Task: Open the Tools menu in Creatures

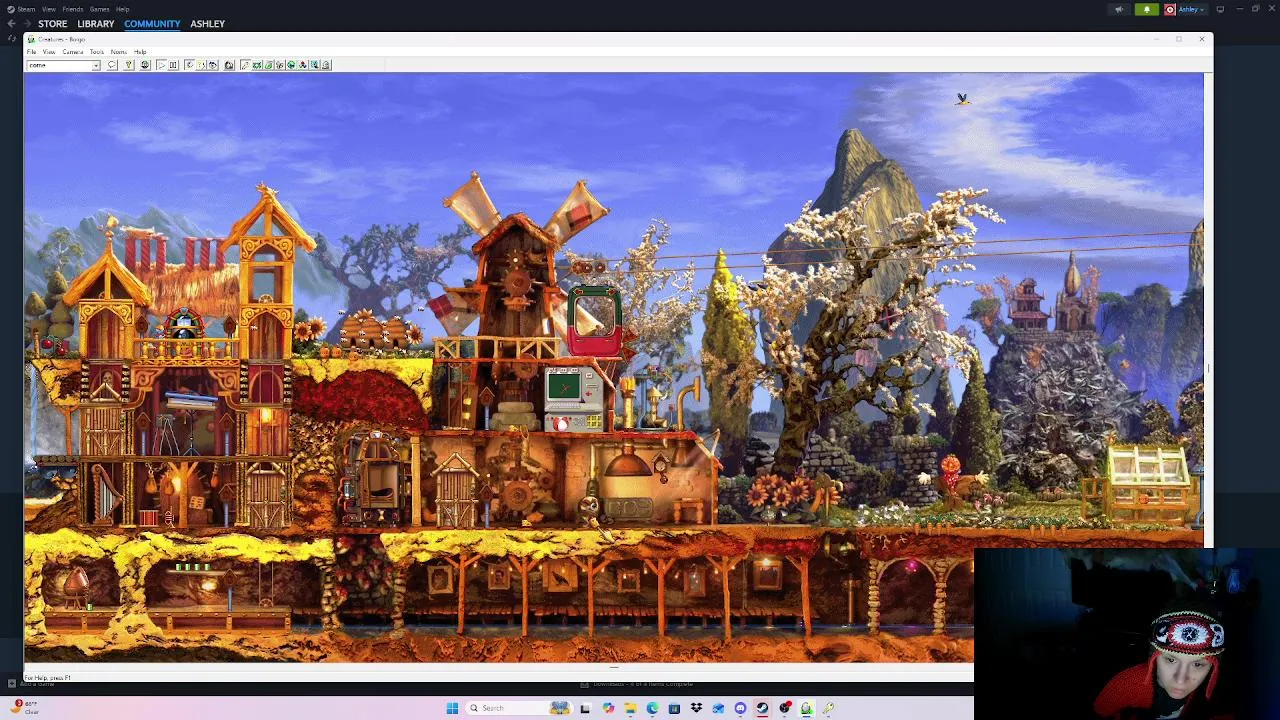Action: [x=97, y=52]
